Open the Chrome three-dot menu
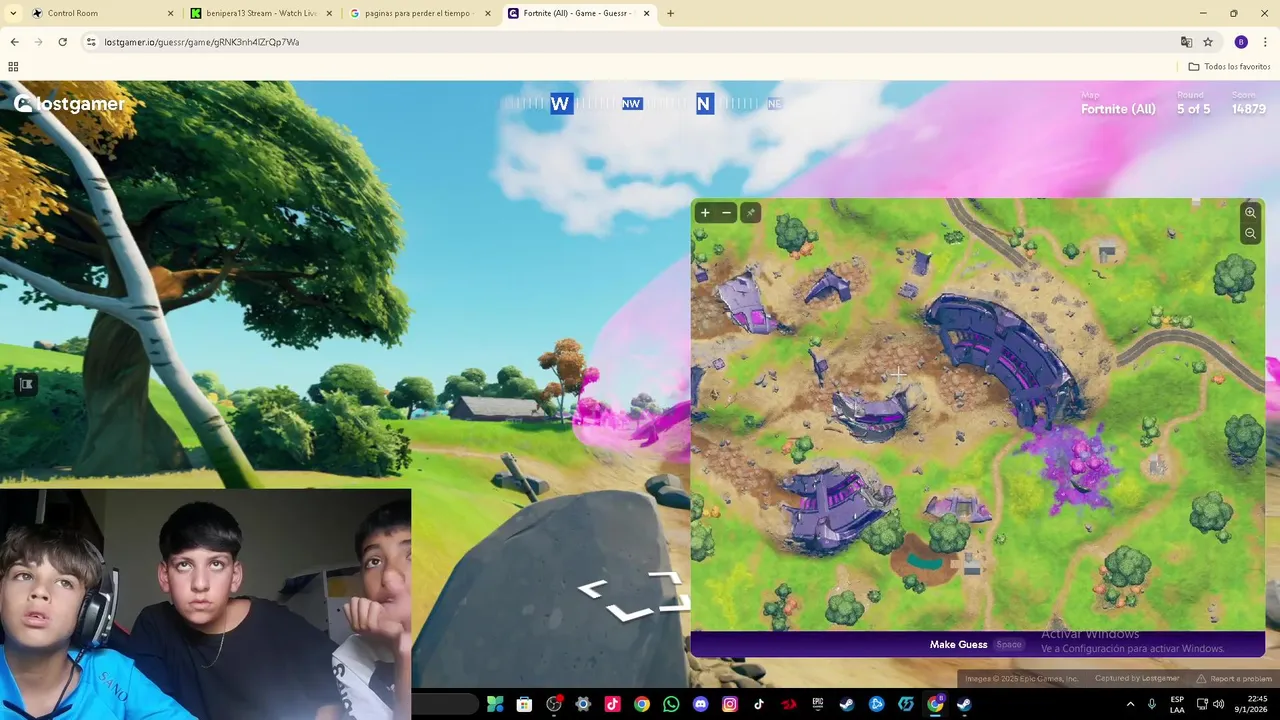Screen dimensions: 1280x720 (x=1265, y=42)
